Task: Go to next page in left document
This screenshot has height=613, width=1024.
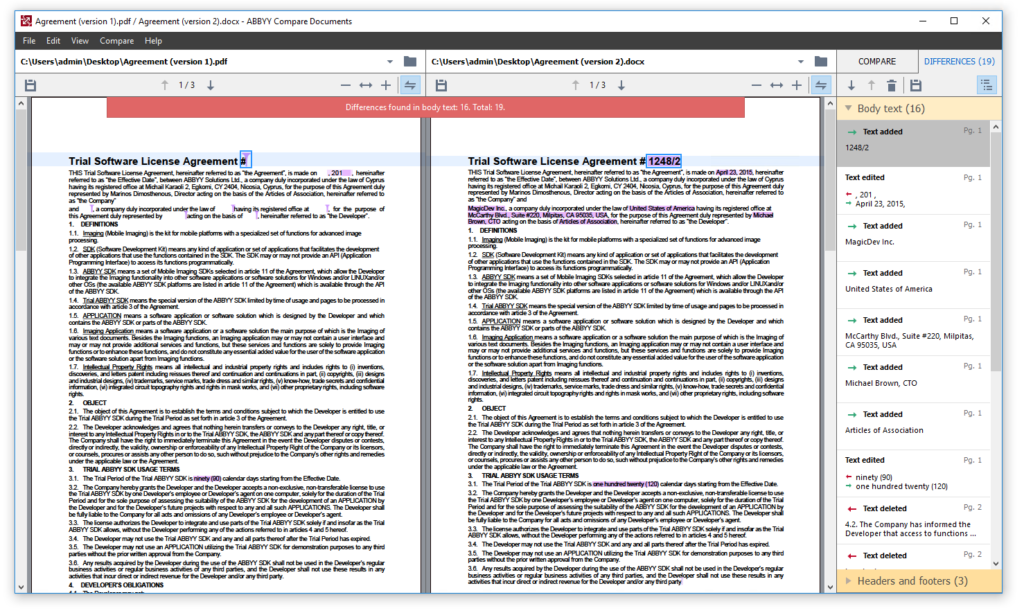Action: tap(210, 86)
